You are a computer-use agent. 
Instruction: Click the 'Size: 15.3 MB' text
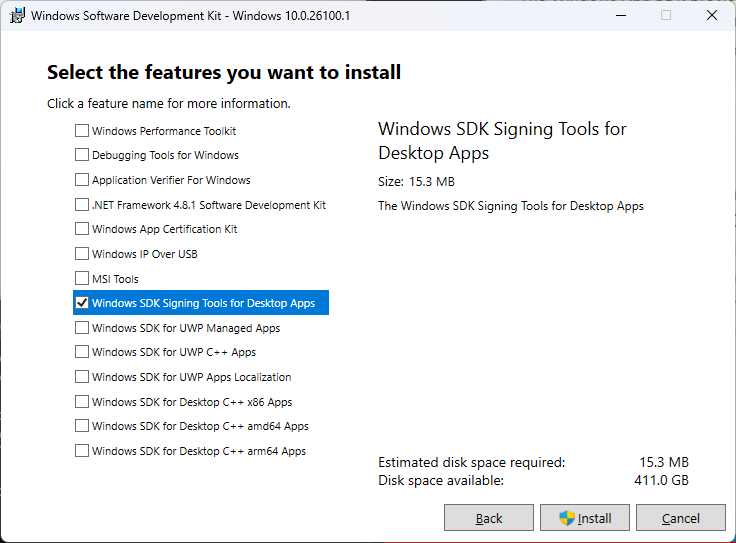416,182
